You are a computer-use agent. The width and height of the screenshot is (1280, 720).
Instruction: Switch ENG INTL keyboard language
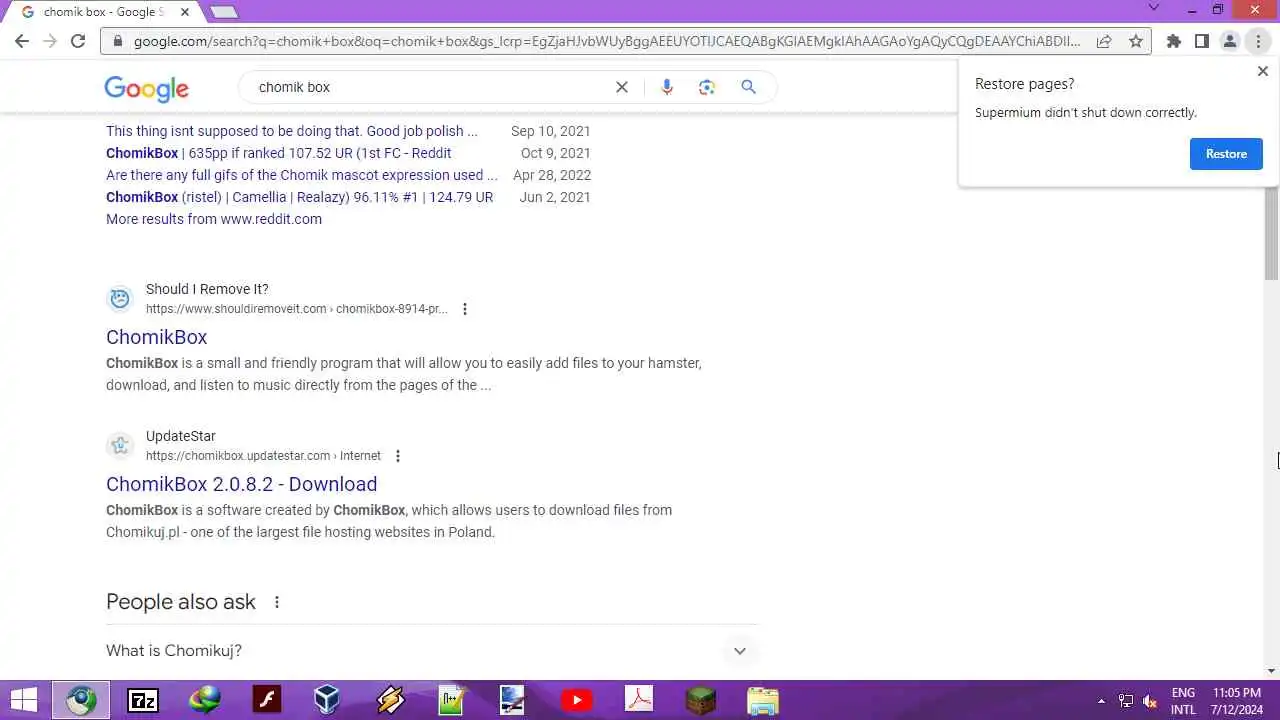click(1183, 701)
